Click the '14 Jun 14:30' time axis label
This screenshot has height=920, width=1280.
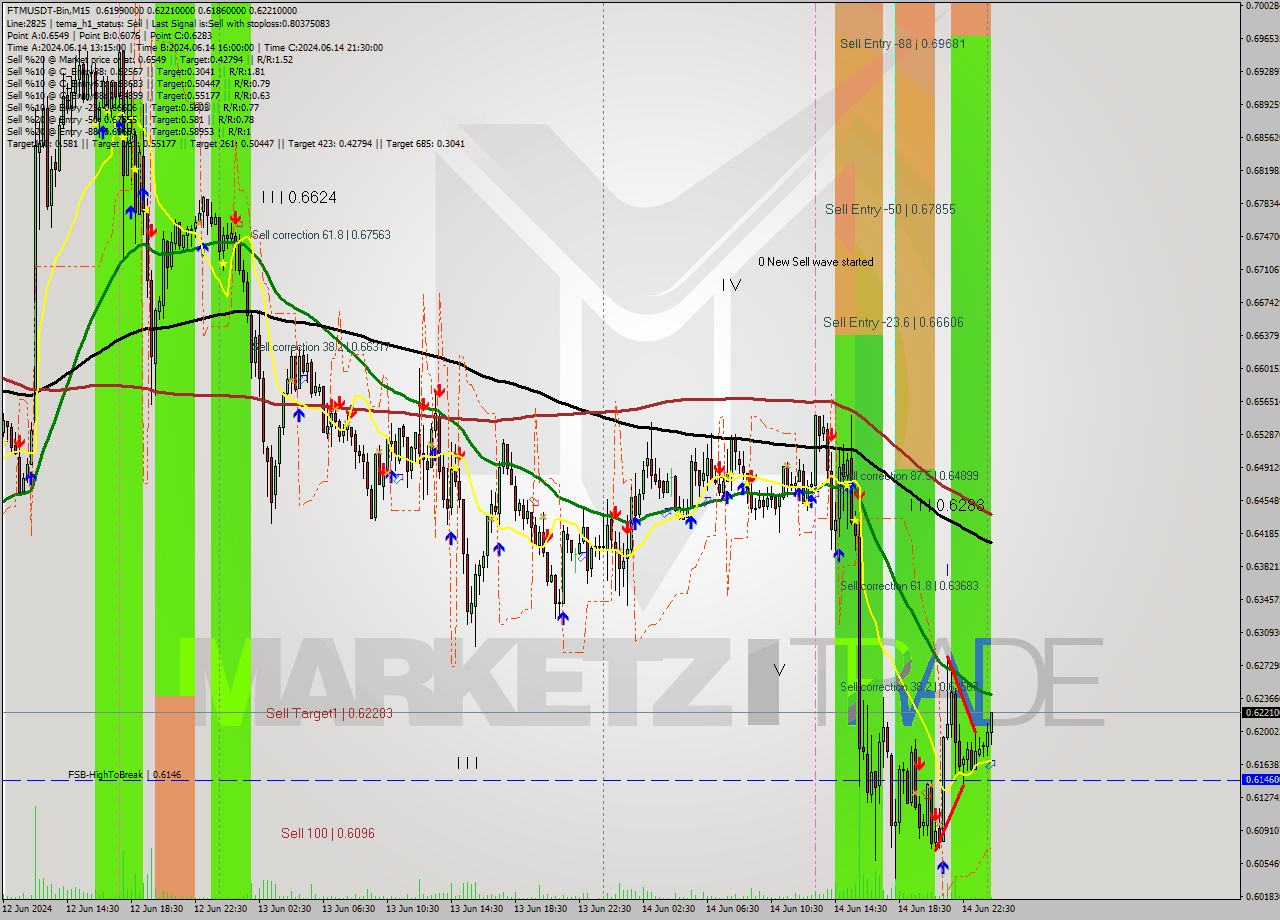tap(861, 909)
